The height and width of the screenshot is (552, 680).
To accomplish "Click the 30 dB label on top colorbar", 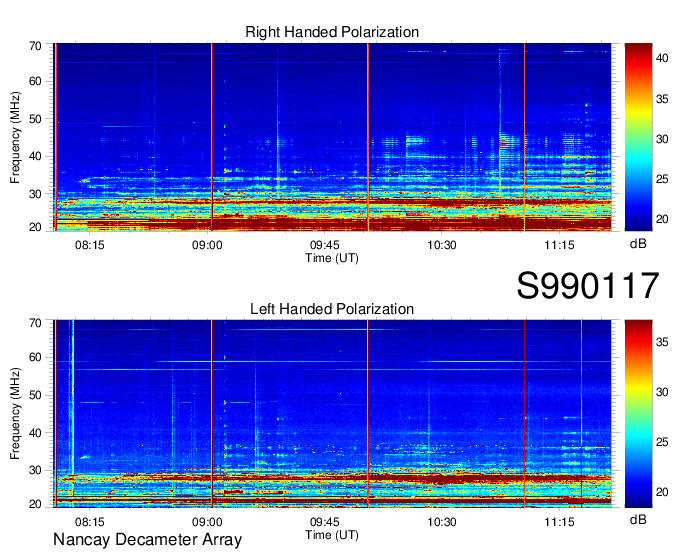I will [x=662, y=139].
